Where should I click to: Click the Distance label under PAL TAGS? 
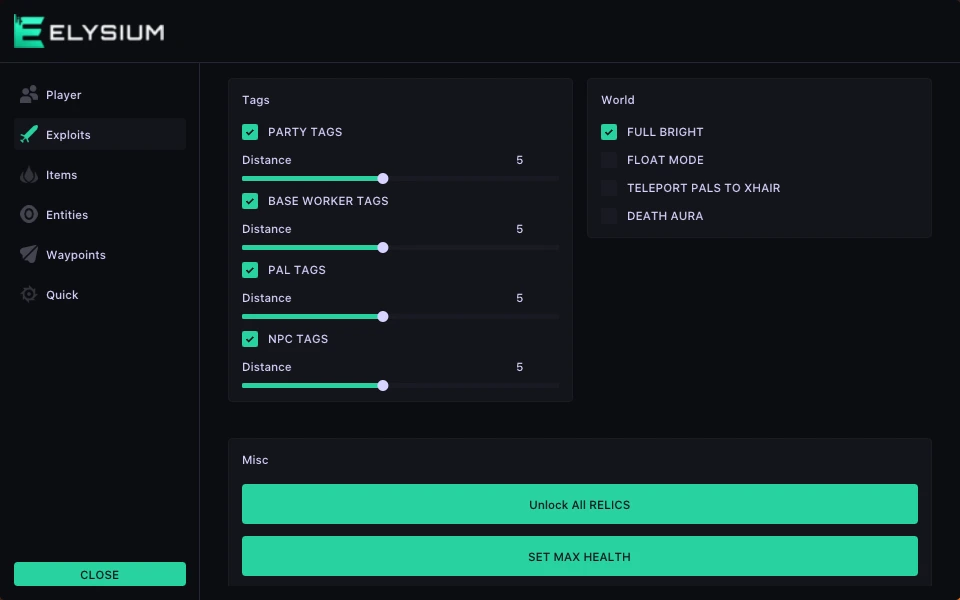(x=266, y=298)
